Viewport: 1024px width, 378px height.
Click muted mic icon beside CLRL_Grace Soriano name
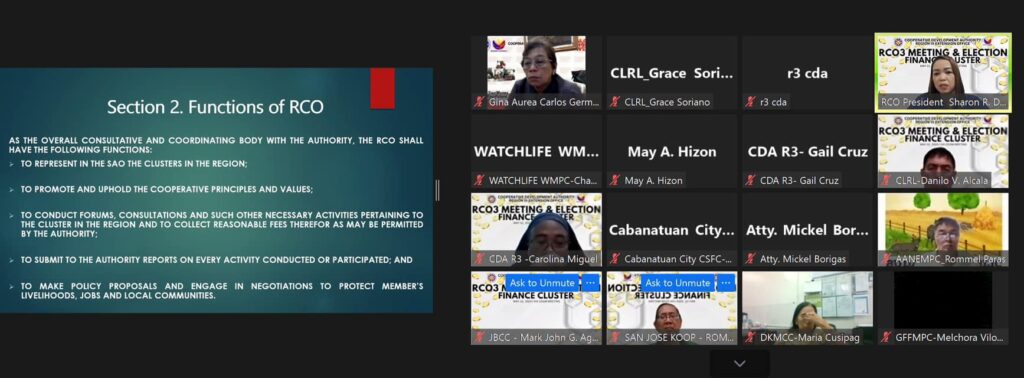[615, 102]
